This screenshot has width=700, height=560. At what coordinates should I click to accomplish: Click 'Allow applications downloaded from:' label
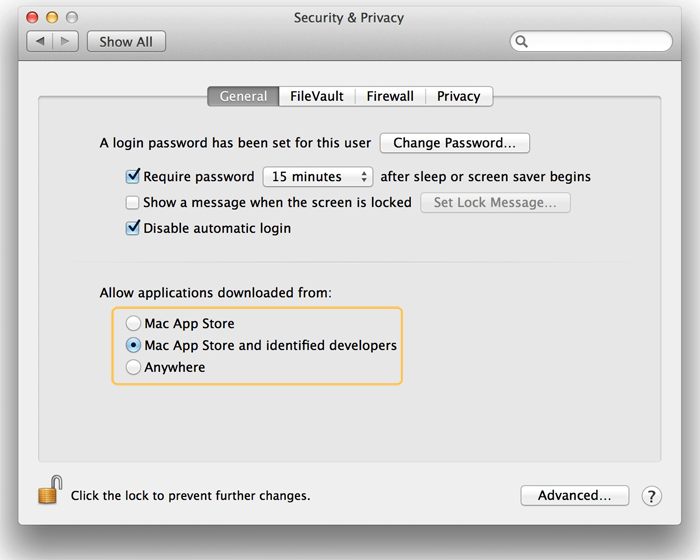point(216,293)
